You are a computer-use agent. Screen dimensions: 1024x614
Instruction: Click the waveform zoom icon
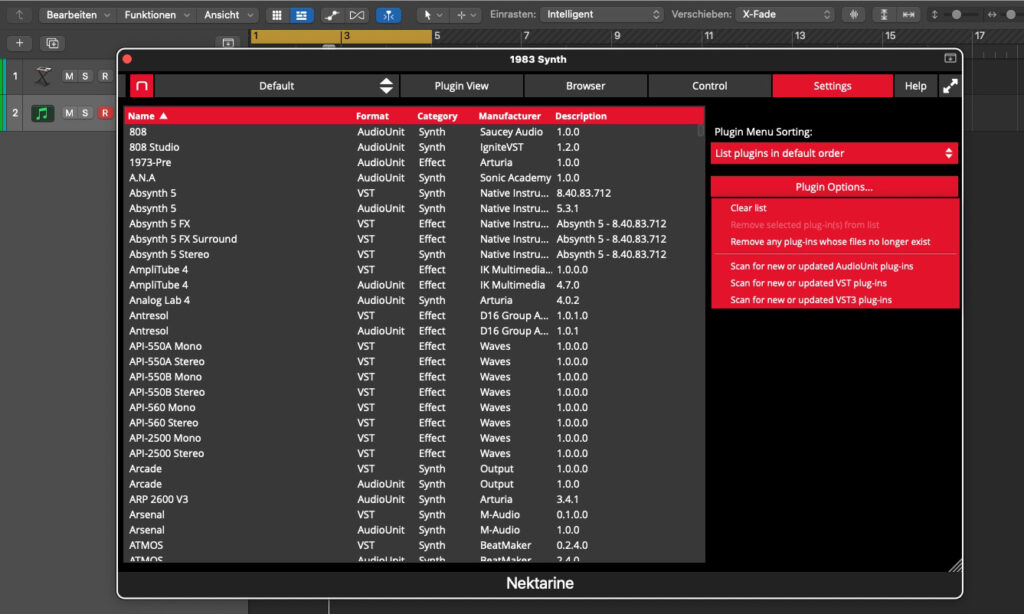click(854, 14)
